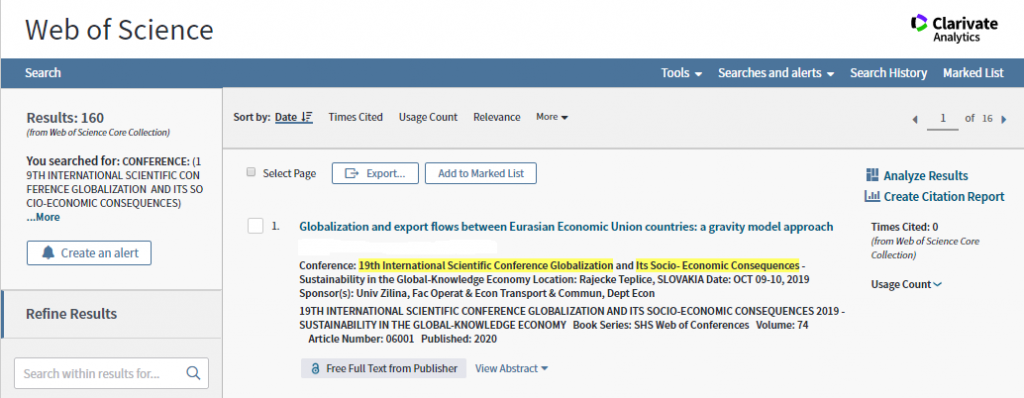Viewport: 1024px width, 398px height.
Task: Open Analyze Results link
Action: [x=917, y=175]
